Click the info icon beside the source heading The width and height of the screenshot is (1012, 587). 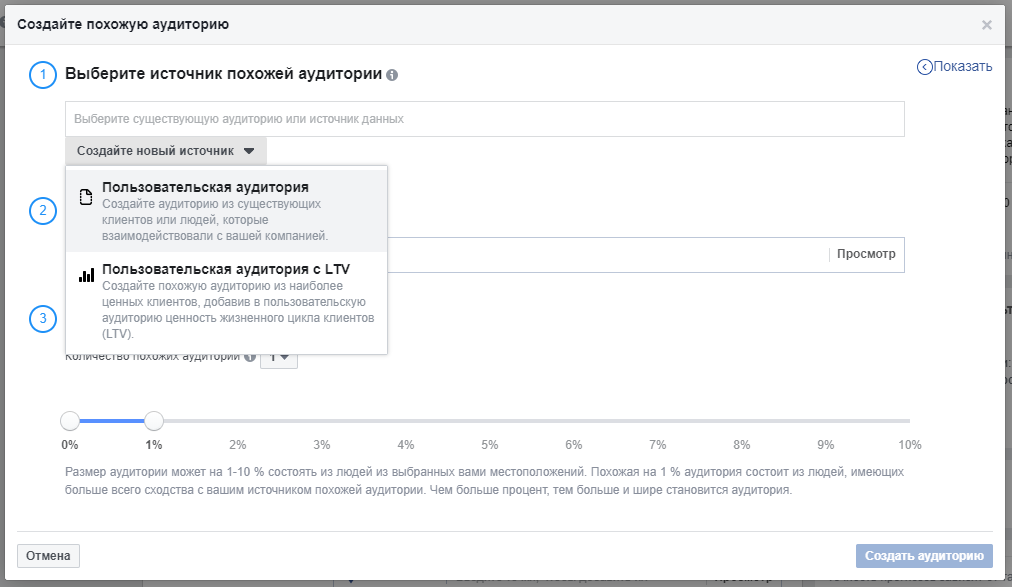[392, 75]
